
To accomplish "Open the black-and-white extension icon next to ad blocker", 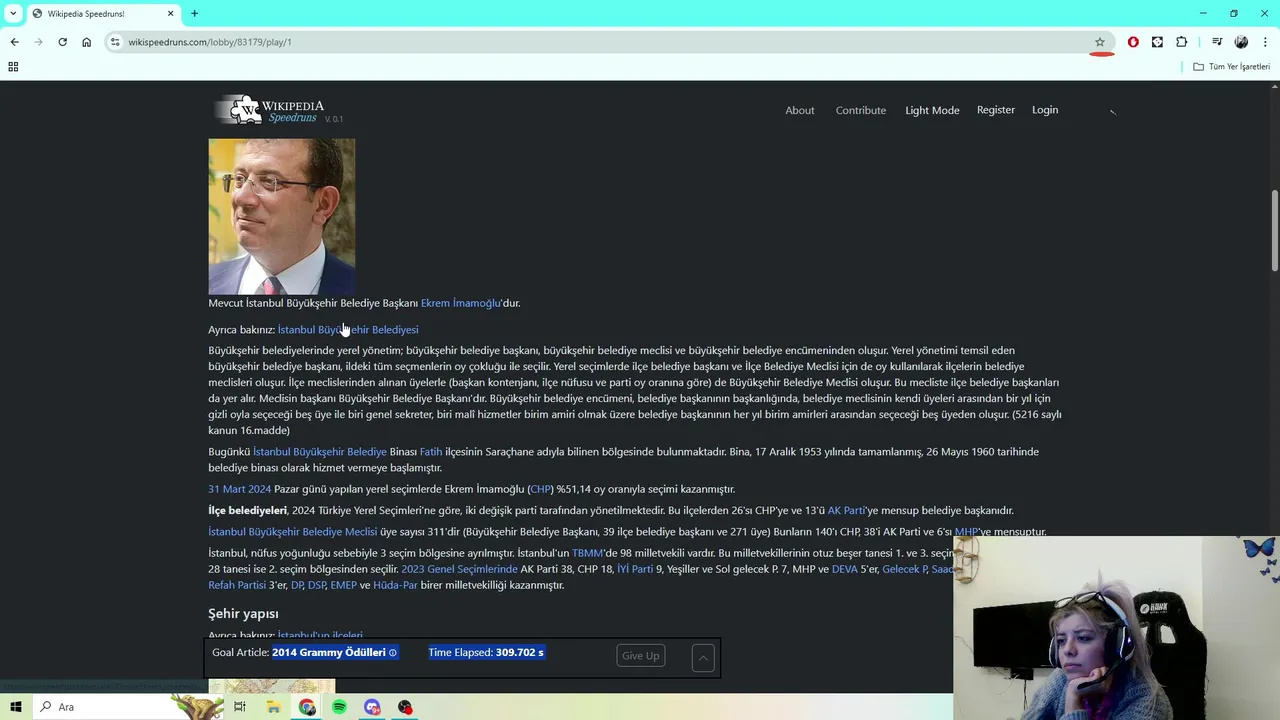I will (x=1157, y=42).
